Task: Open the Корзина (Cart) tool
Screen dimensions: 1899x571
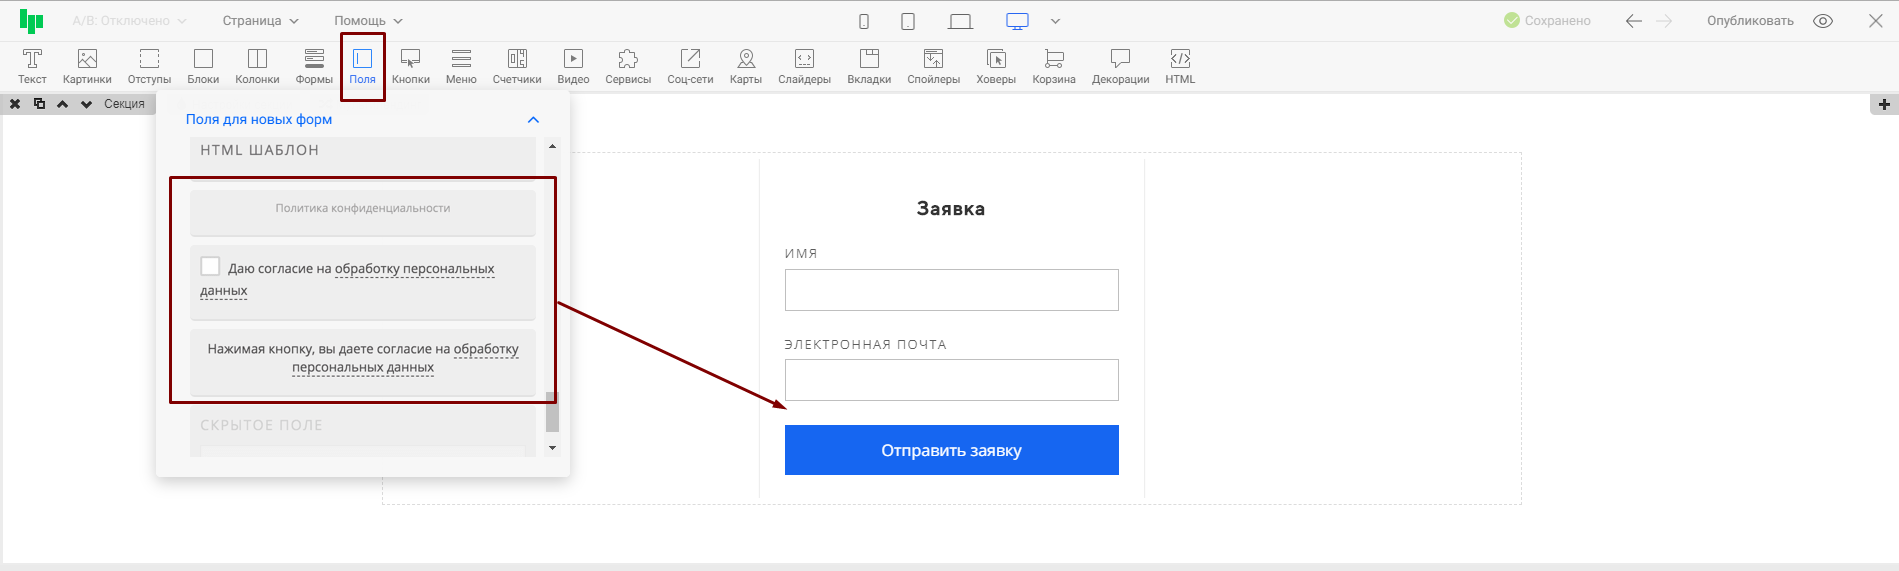Action: tap(1054, 66)
